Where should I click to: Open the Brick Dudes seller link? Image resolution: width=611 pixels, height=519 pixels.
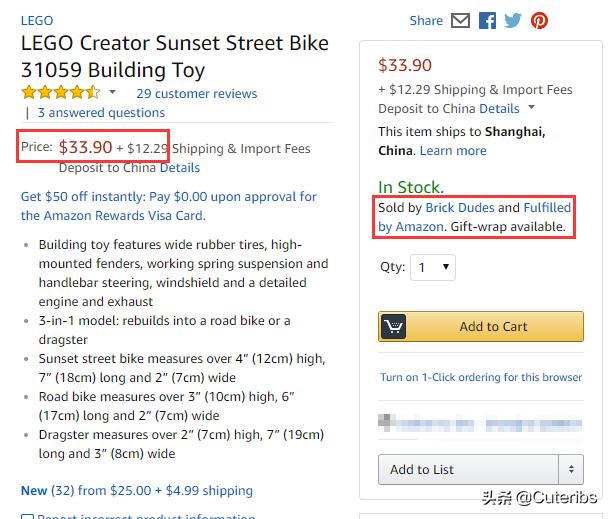(460, 208)
